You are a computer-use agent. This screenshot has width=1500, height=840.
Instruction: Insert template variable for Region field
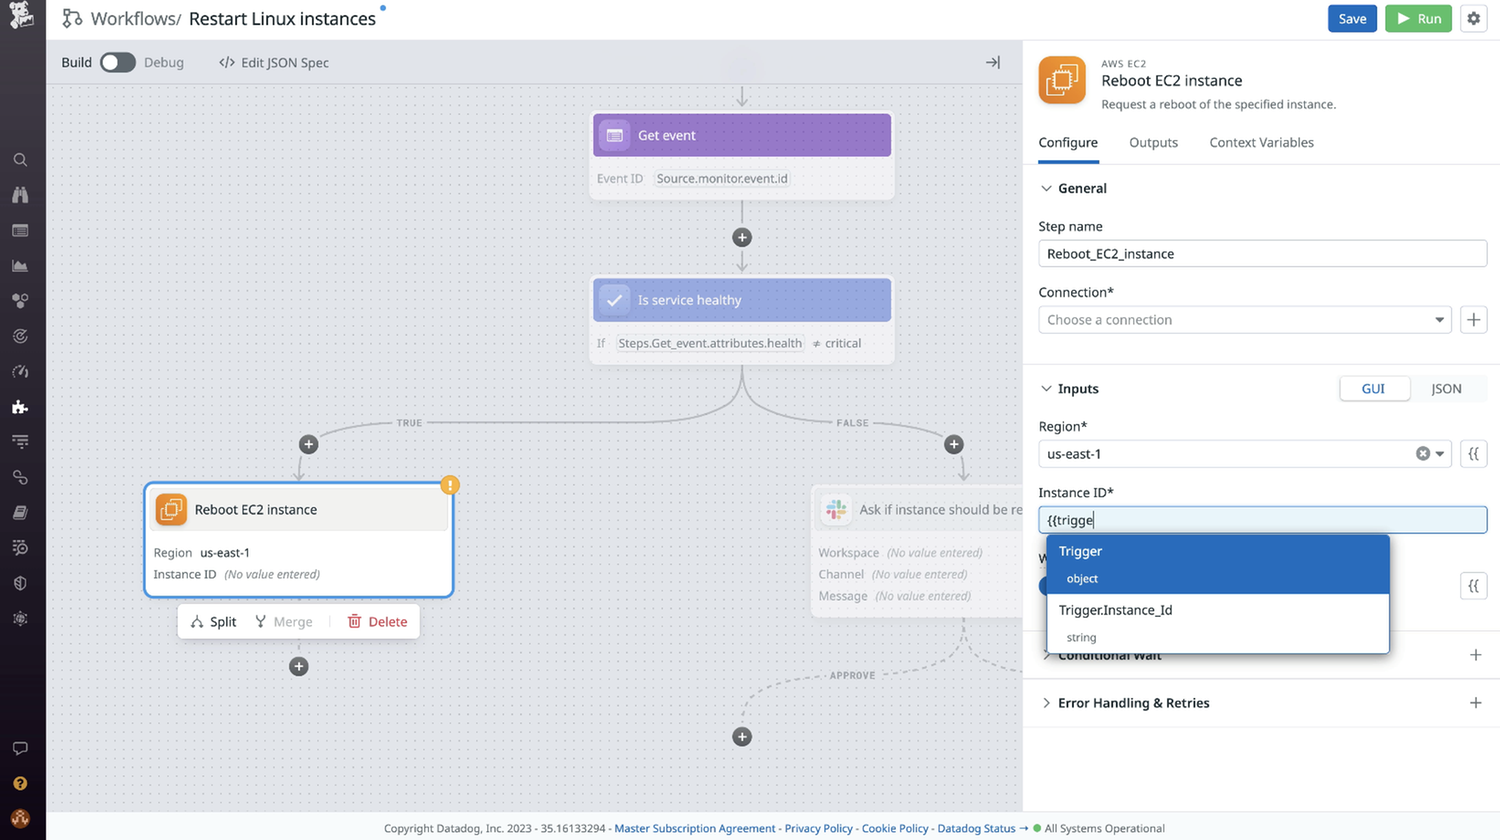click(1473, 454)
